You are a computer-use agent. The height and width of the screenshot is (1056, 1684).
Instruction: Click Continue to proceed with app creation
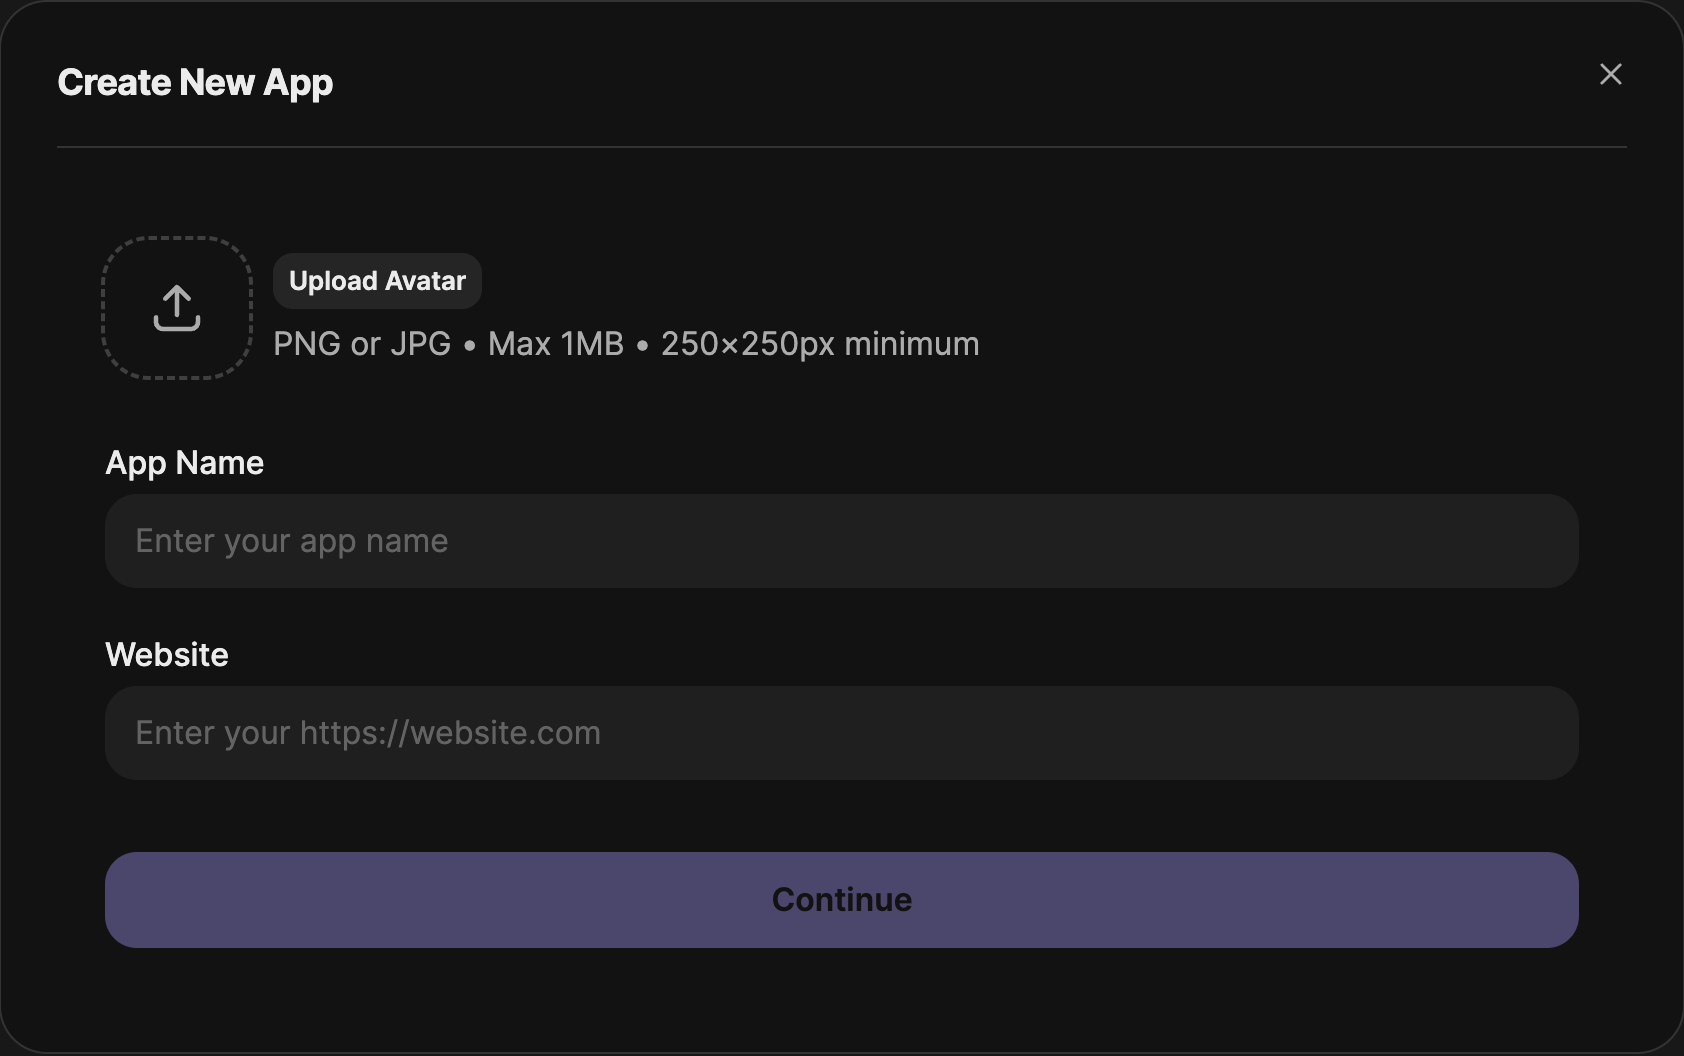(840, 899)
